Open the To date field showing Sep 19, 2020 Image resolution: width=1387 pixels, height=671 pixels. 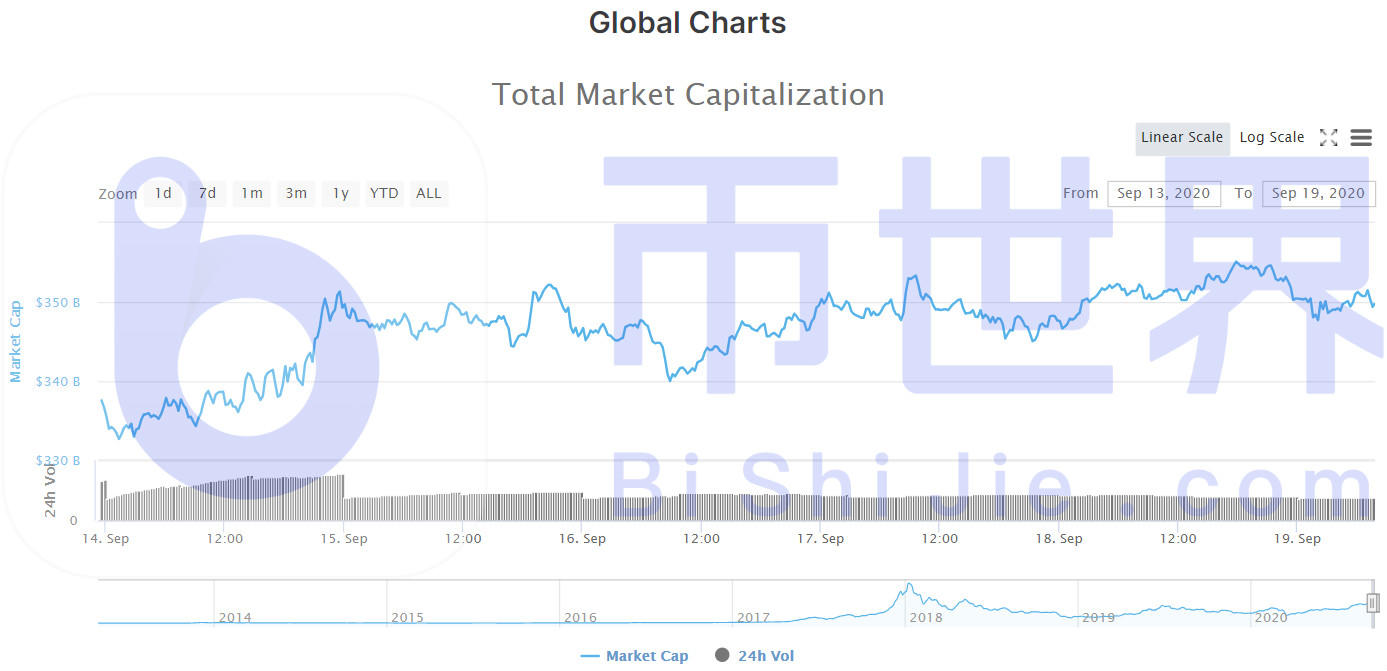coord(1318,193)
